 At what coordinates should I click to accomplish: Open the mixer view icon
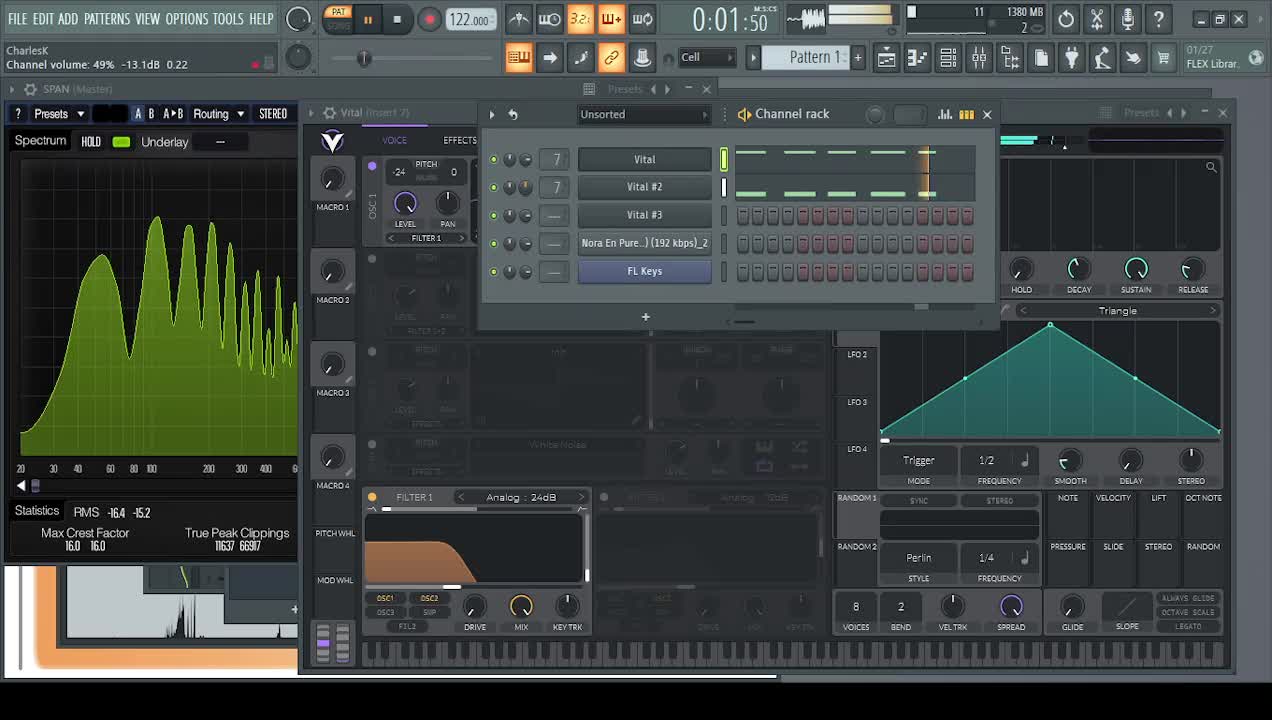[979, 58]
